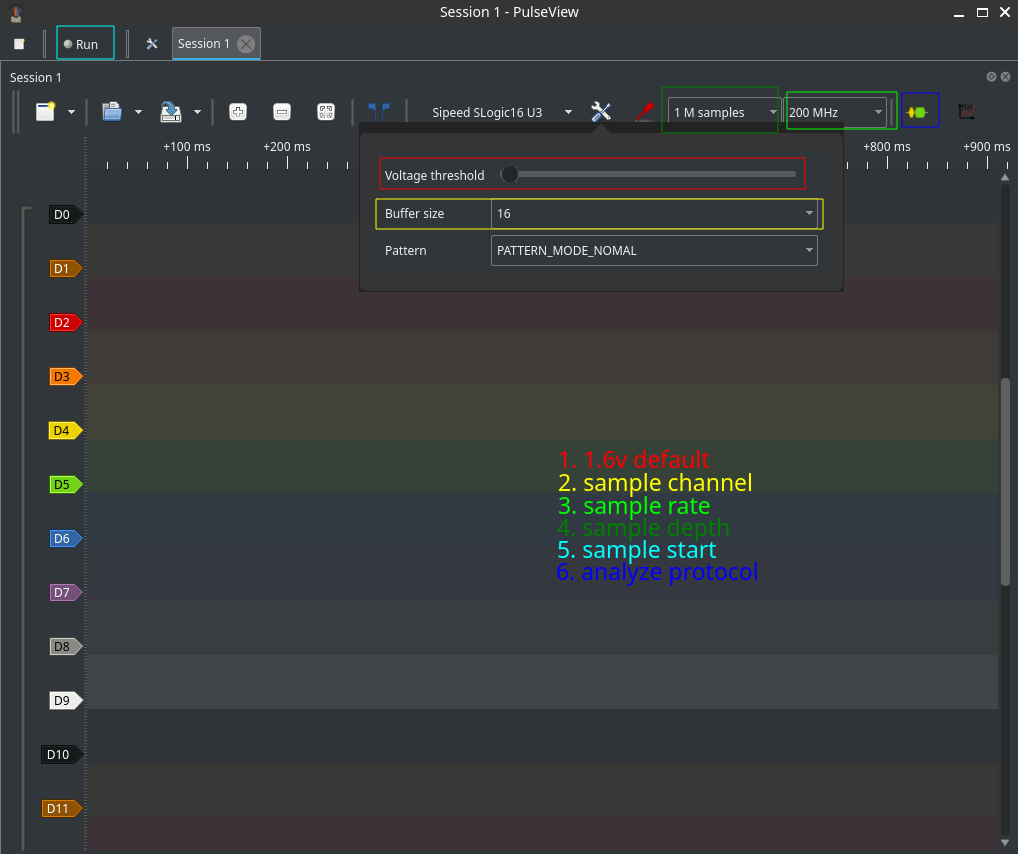
Task: Click the math signal icon
Action: click(967, 112)
